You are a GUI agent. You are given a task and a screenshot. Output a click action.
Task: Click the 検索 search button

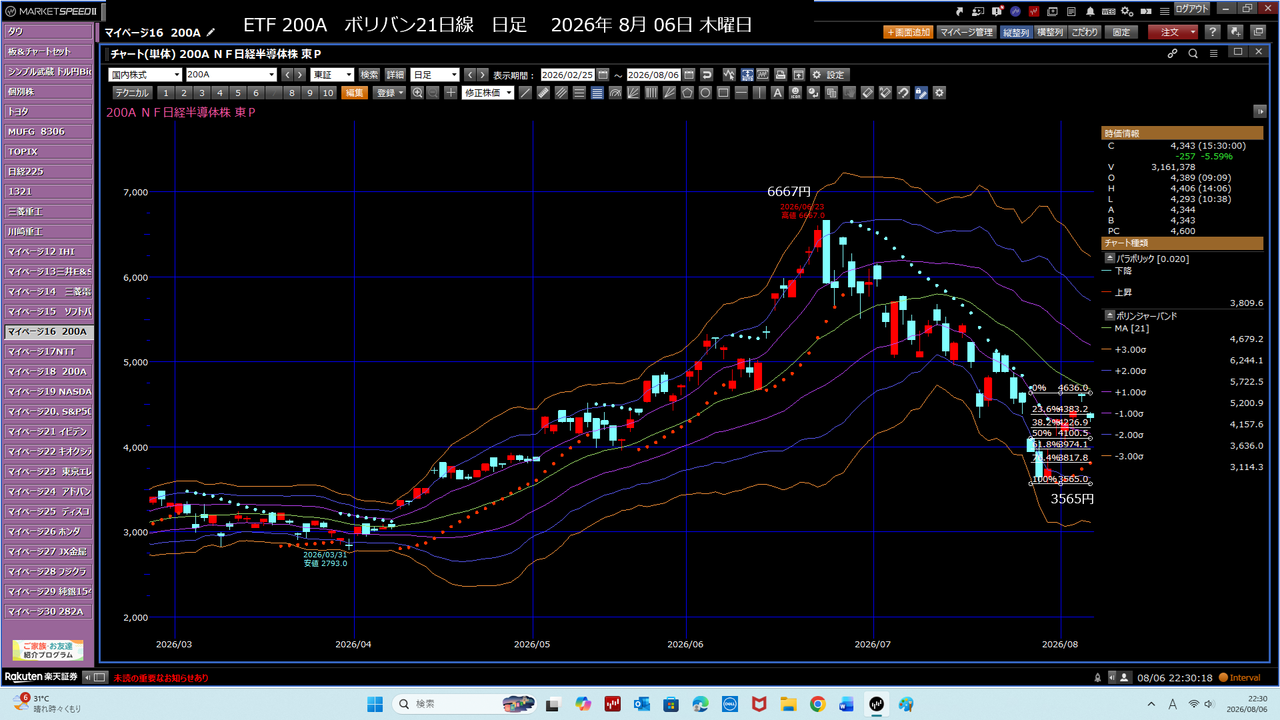tap(370, 75)
